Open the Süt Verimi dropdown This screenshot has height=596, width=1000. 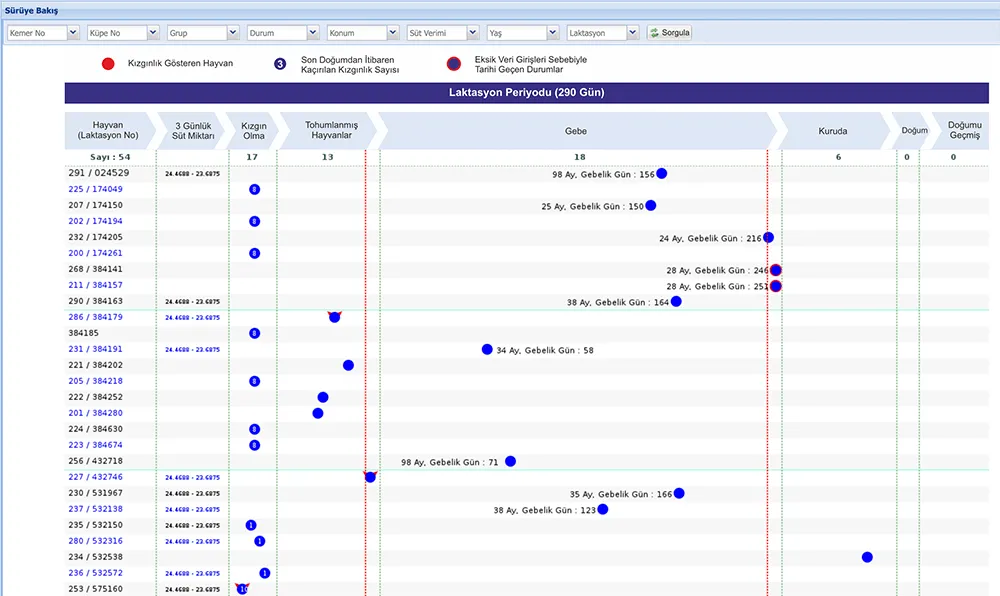coord(443,33)
